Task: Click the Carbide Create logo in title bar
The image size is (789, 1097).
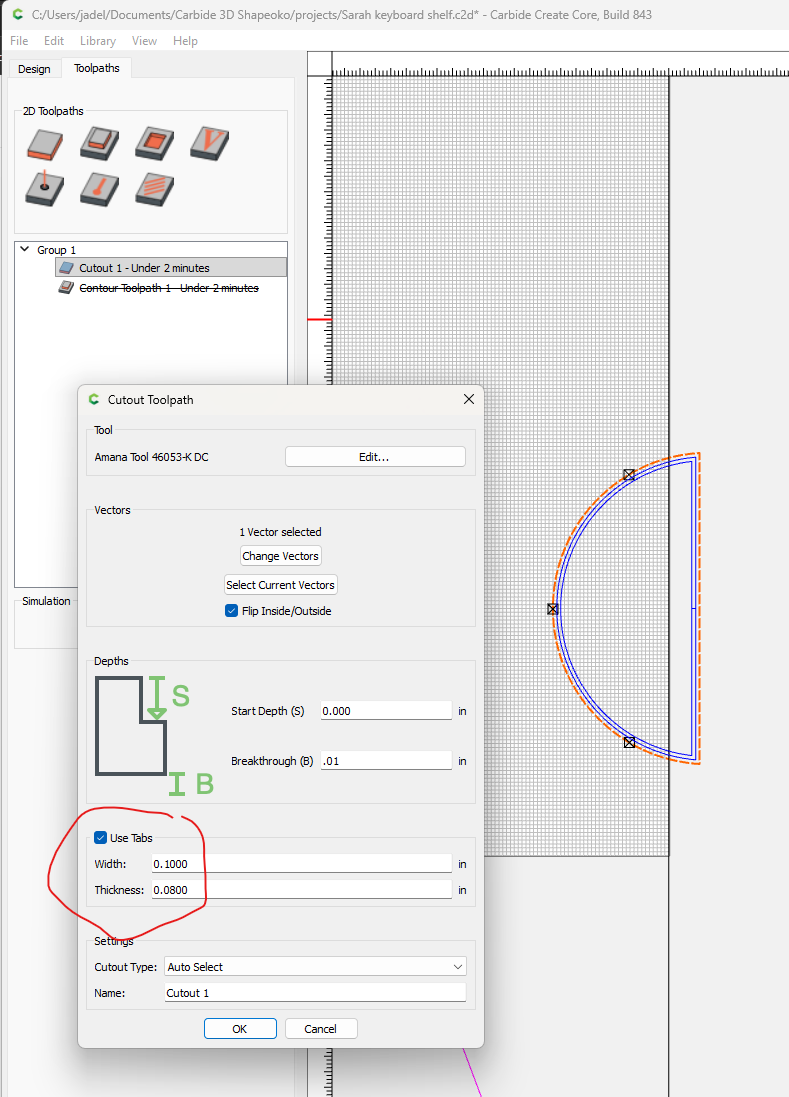Action: (17, 14)
